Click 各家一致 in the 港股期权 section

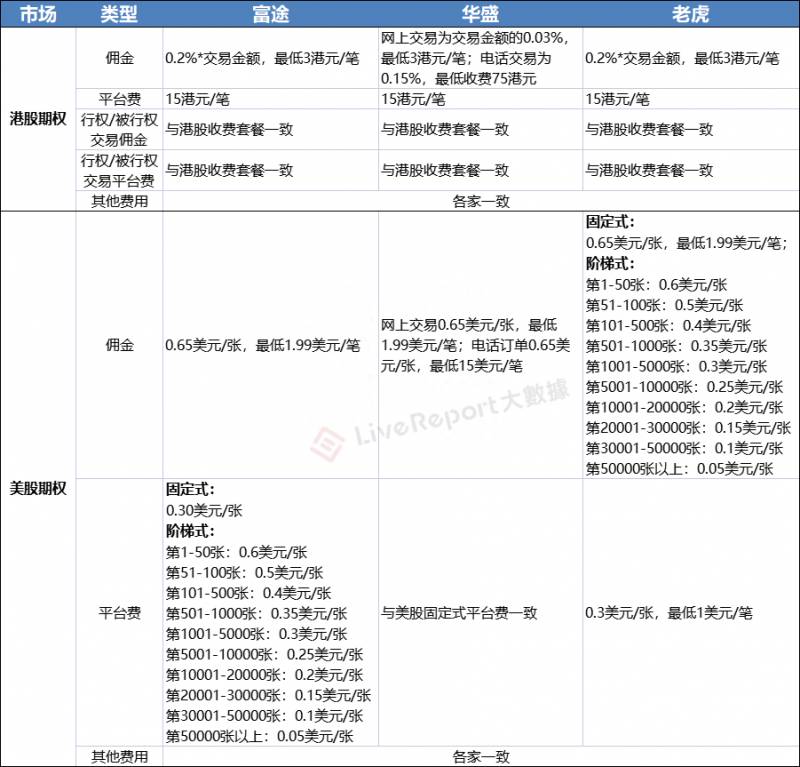click(x=481, y=201)
